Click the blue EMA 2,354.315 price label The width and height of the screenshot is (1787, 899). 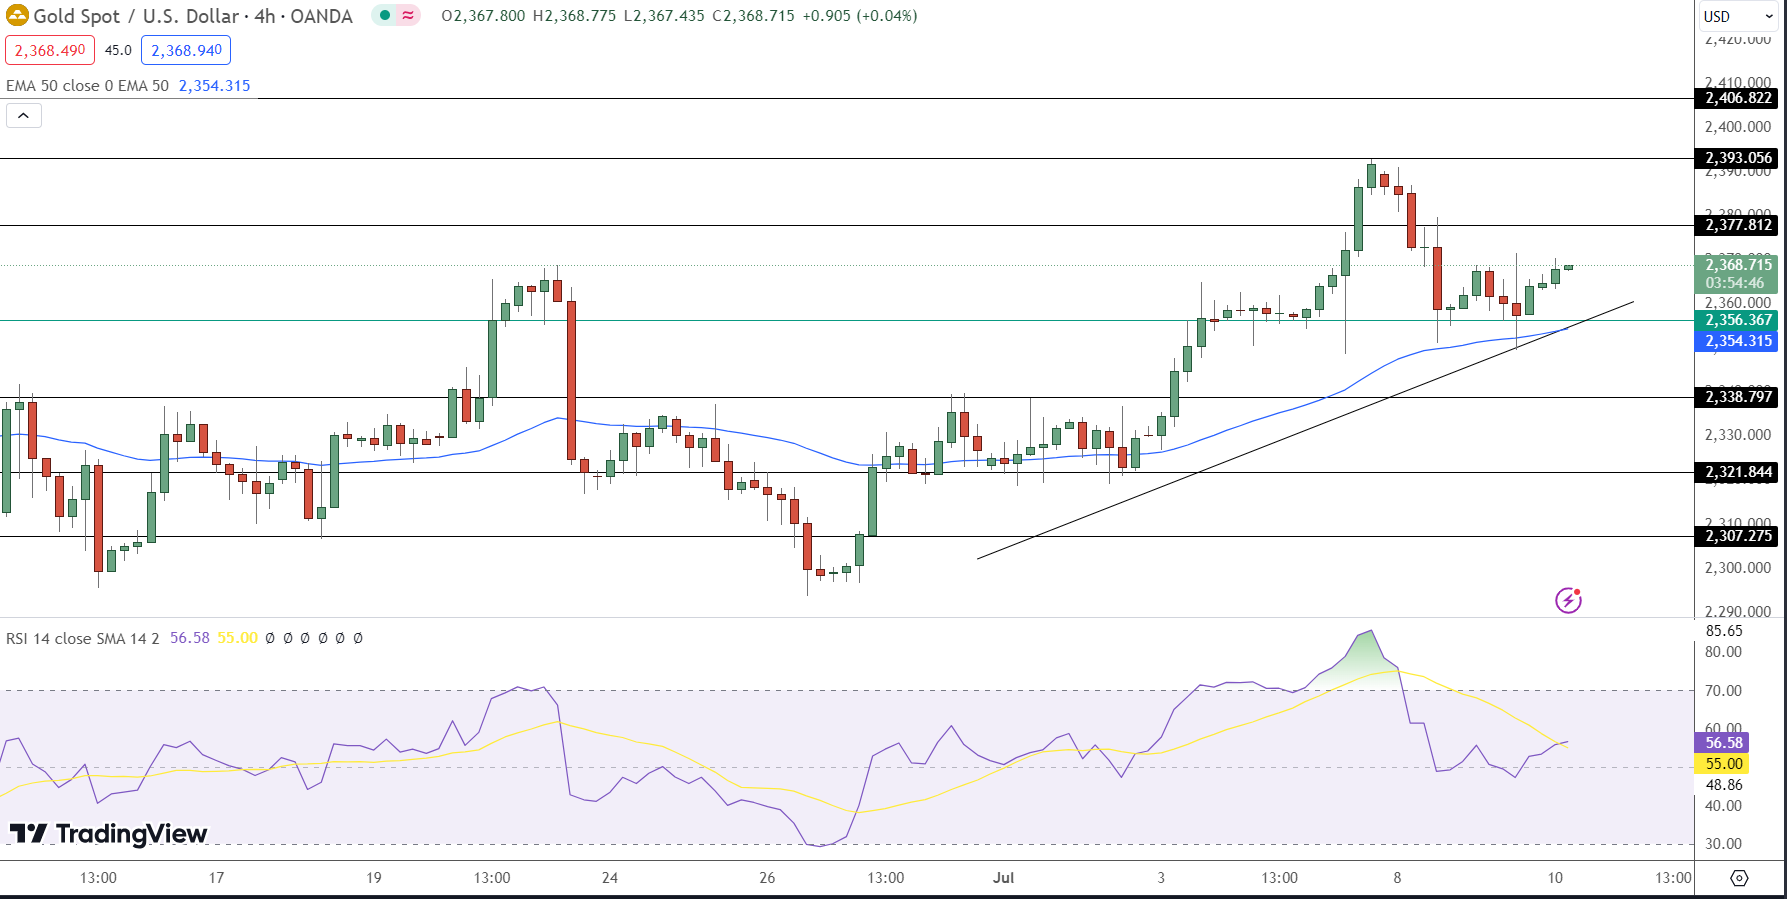pos(1738,341)
